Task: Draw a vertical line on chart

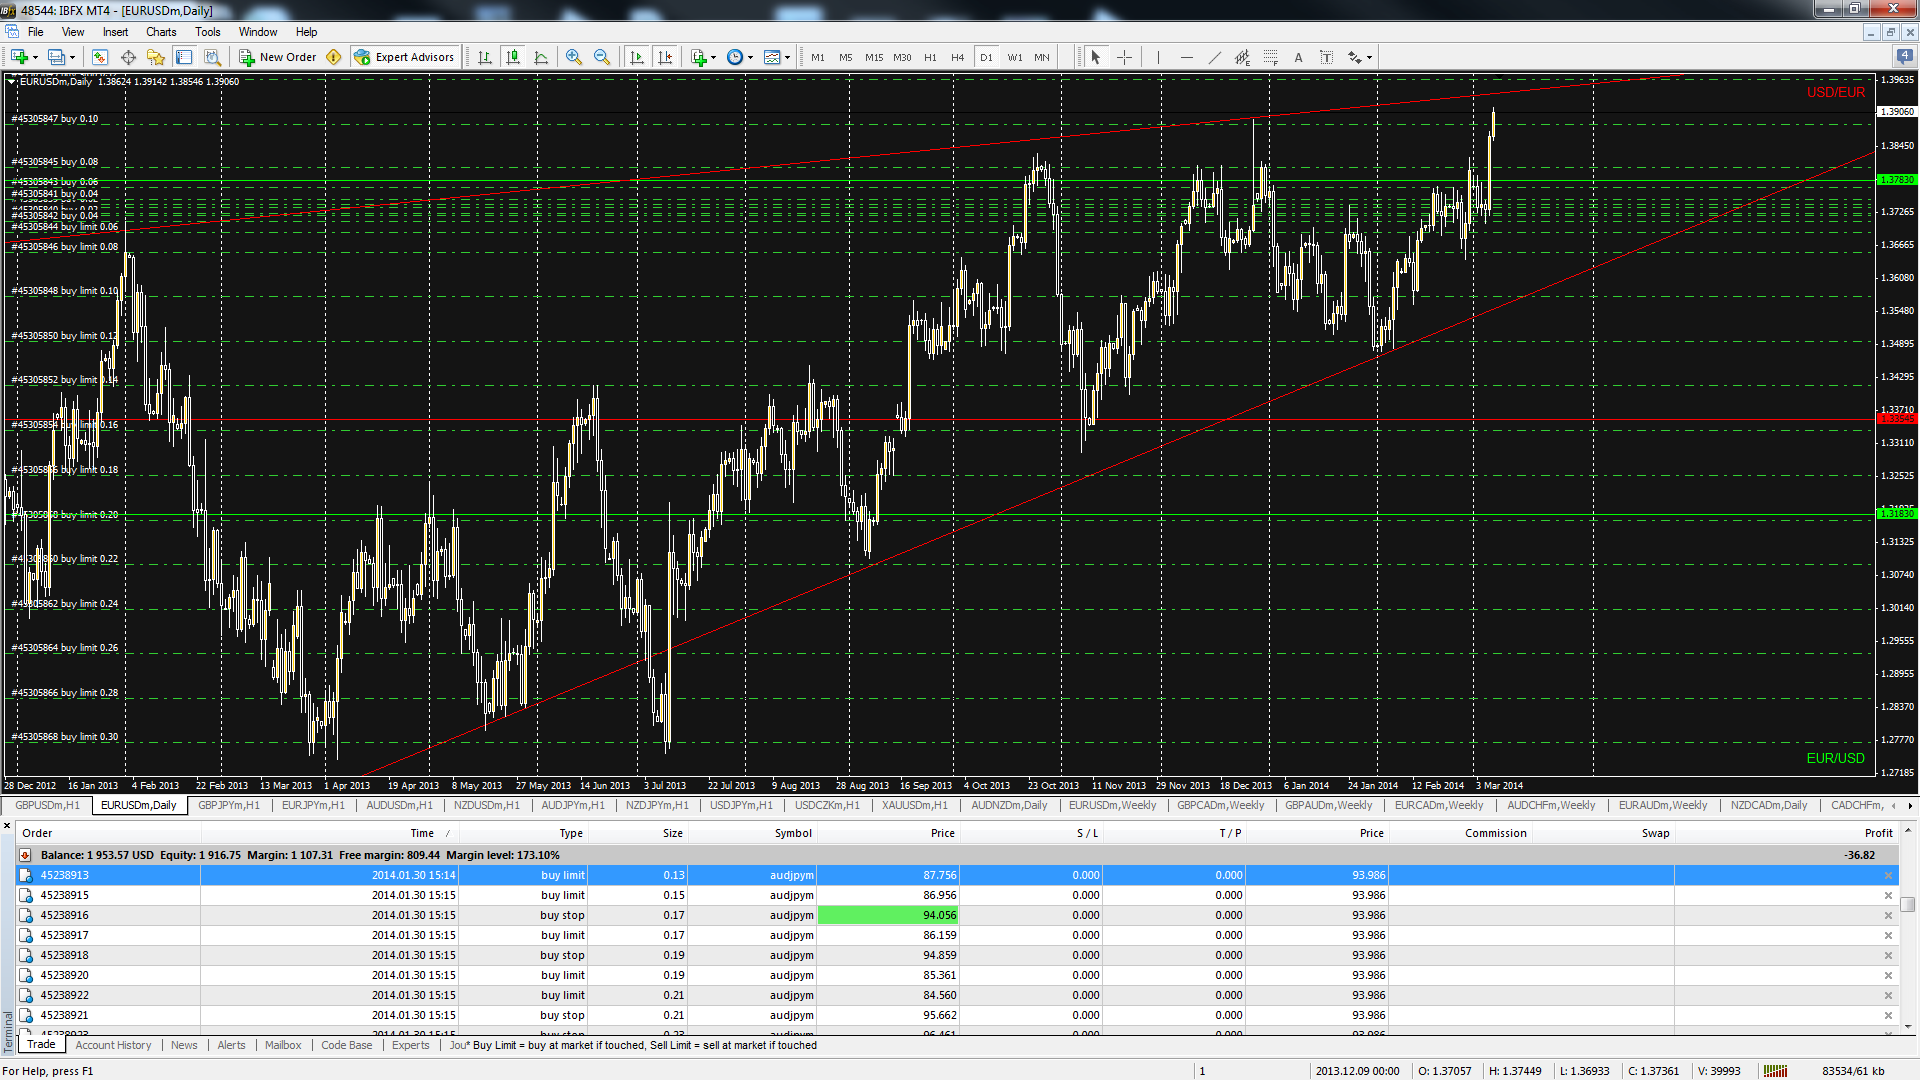Action: tap(1158, 57)
